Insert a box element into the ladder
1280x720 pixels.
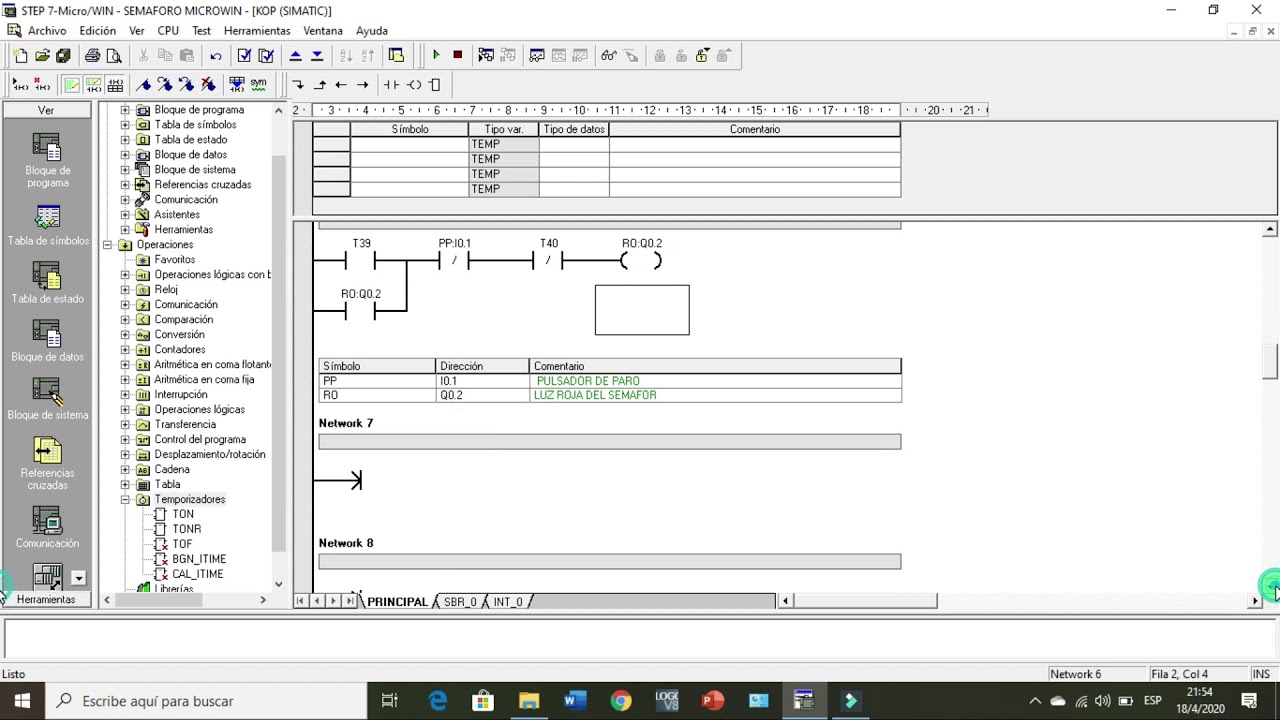point(435,85)
